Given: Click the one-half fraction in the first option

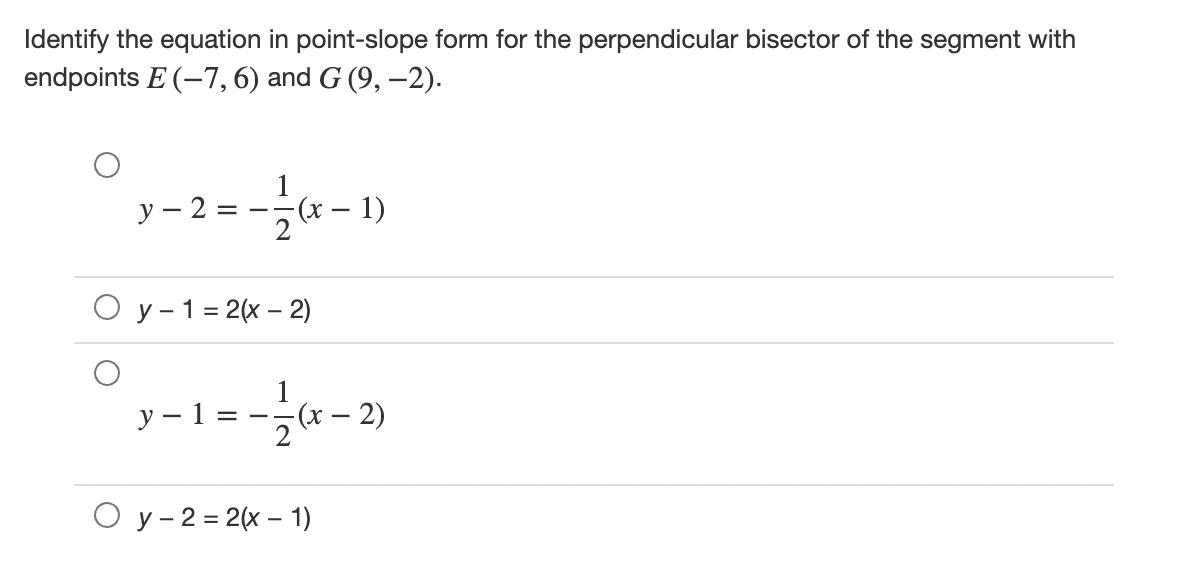Looking at the screenshot, I should click(282, 208).
